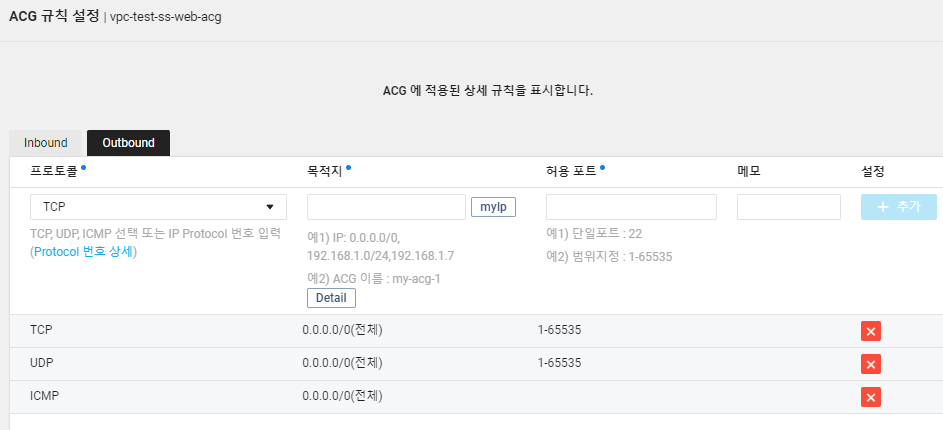Open the protocol TCP dropdown
943x430 pixels.
[158, 207]
